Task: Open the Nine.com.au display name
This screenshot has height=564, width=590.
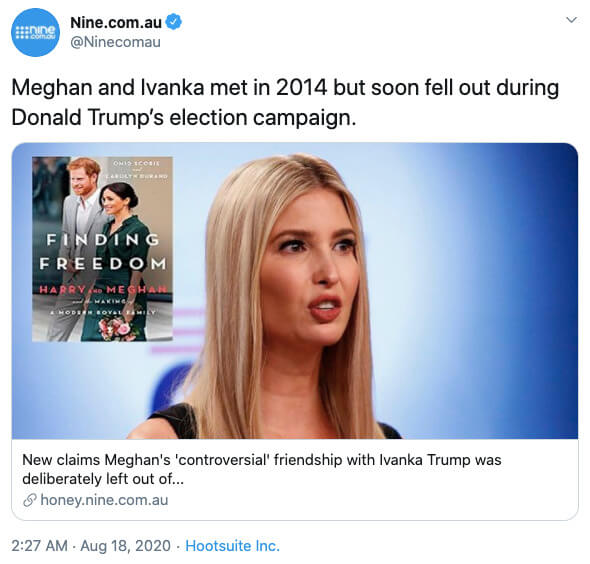Action: [116, 23]
